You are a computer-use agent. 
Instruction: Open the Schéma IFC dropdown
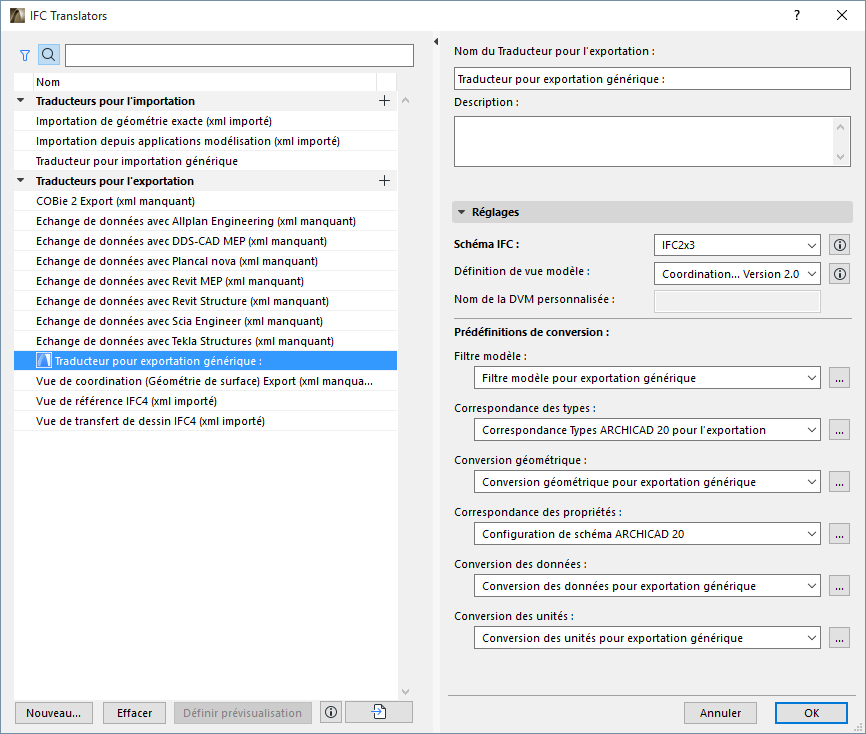737,245
